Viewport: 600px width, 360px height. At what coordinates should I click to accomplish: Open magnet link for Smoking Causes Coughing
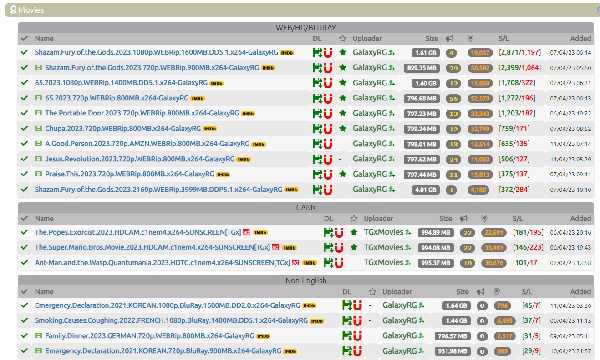pyautogui.click(x=357, y=321)
